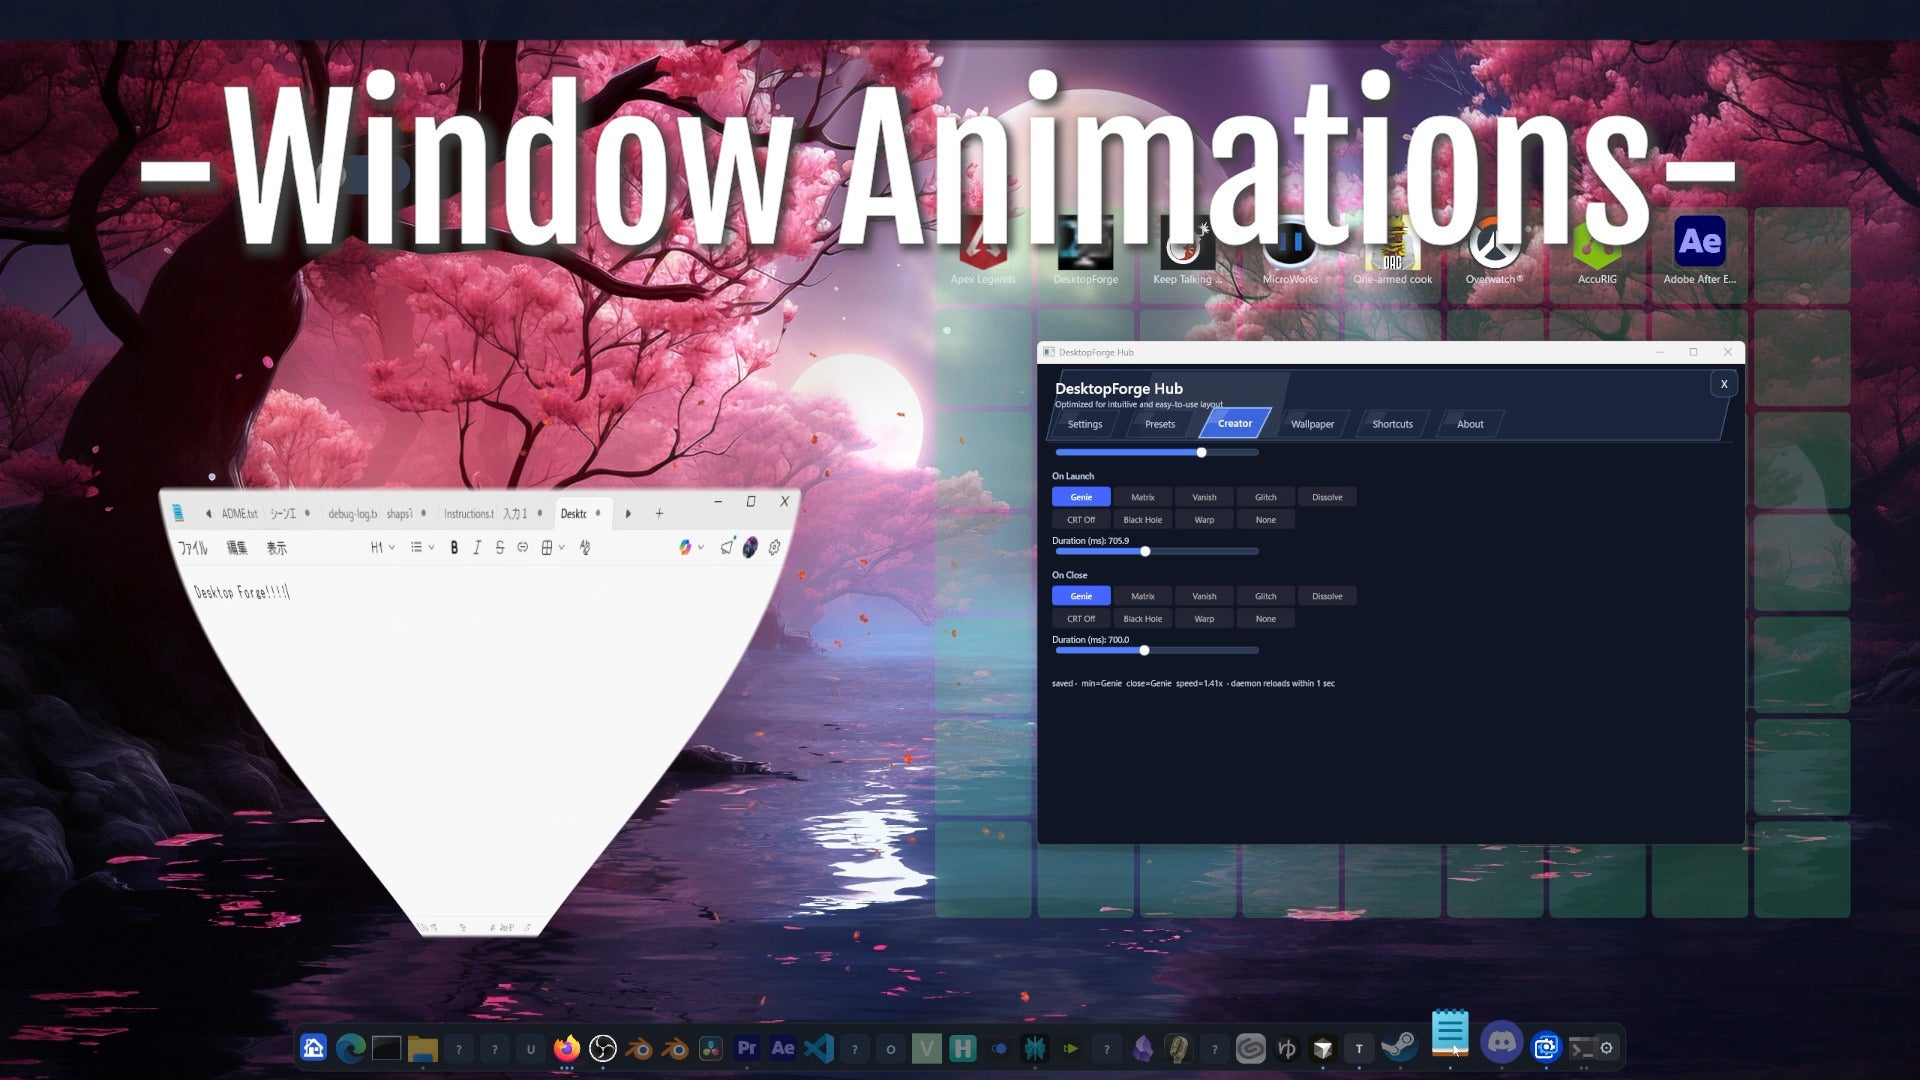Open the Wallpaper tab in DesktopForge Hub

pos(1312,424)
